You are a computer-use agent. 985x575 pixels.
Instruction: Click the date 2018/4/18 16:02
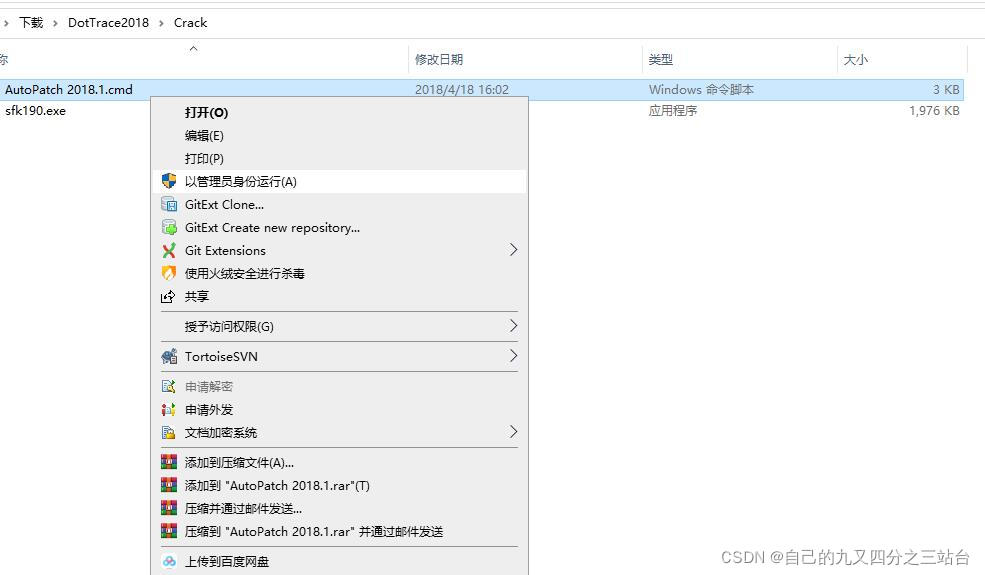point(462,89)
